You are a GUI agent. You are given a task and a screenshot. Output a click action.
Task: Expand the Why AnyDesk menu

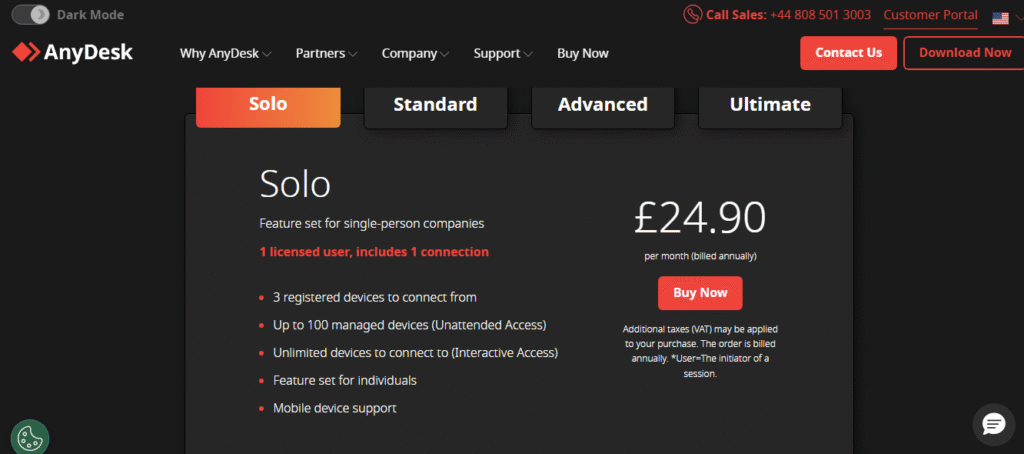225,54
